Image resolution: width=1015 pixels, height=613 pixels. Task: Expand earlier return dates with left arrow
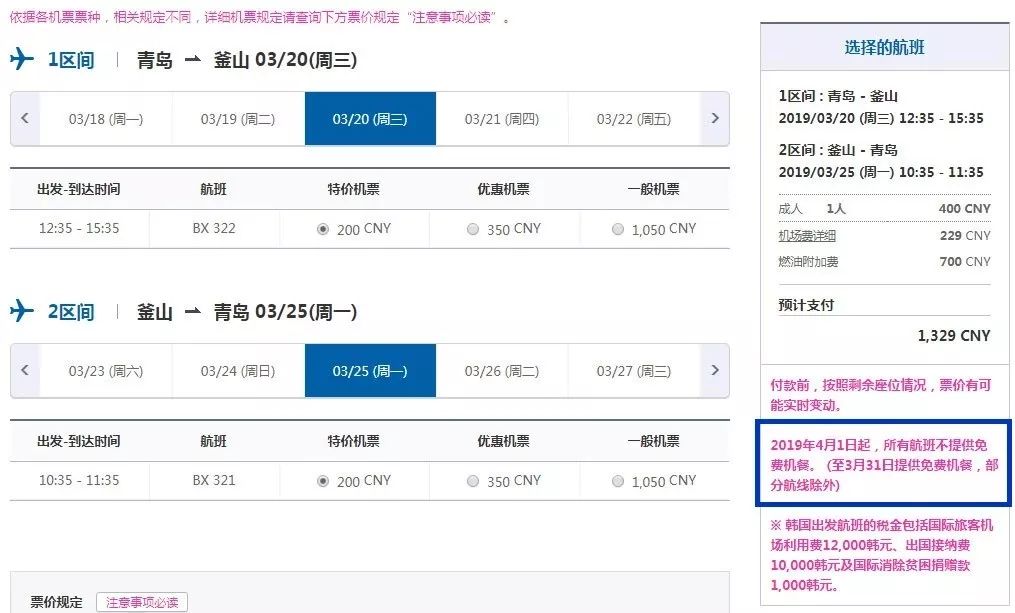[24, 370]
